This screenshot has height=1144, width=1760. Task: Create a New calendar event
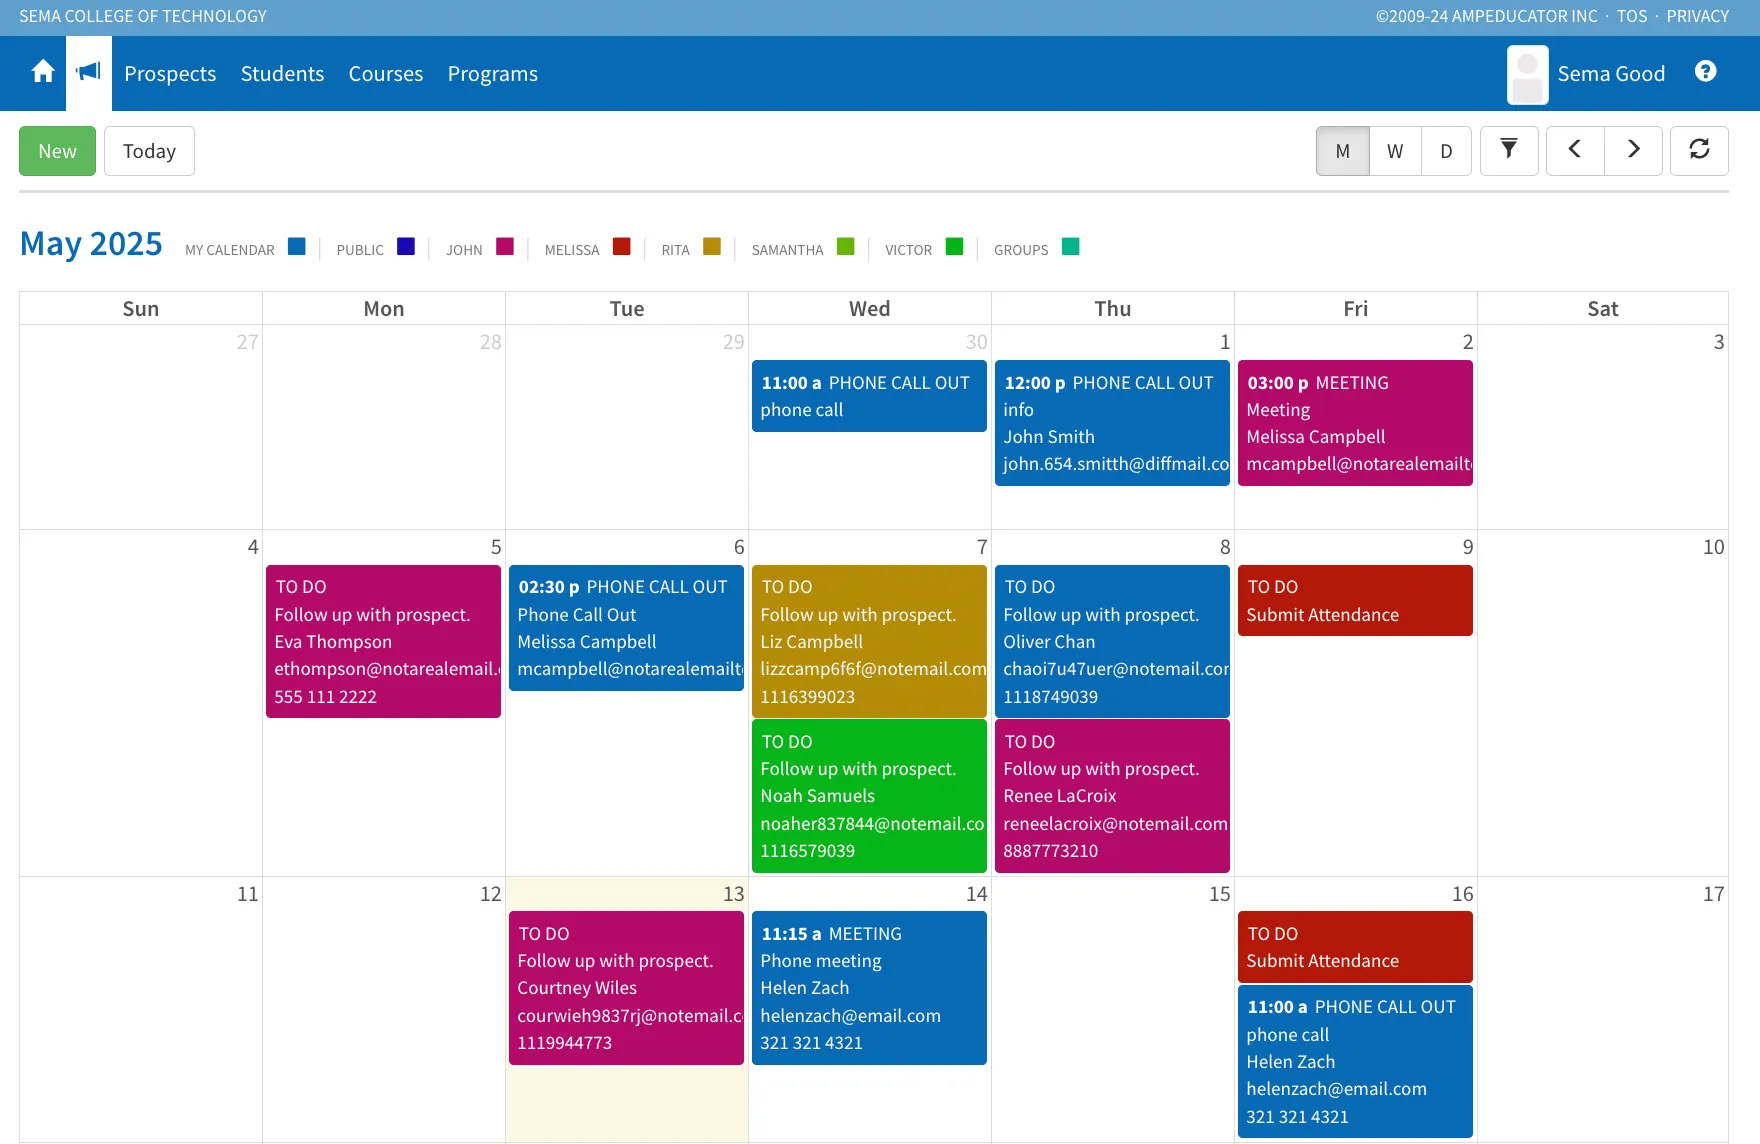coord(57,151)
